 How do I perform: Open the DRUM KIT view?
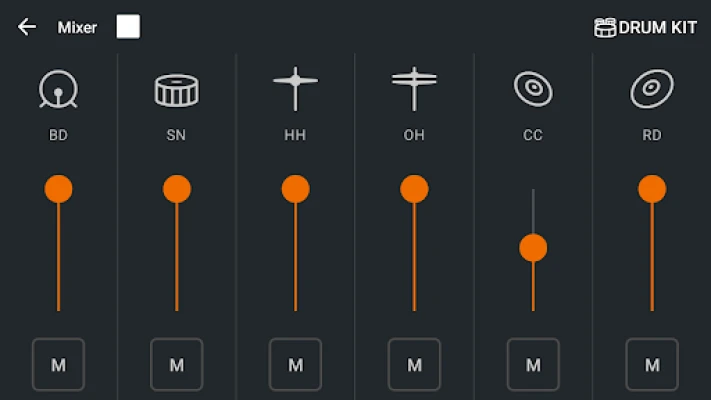coord(645,27)
